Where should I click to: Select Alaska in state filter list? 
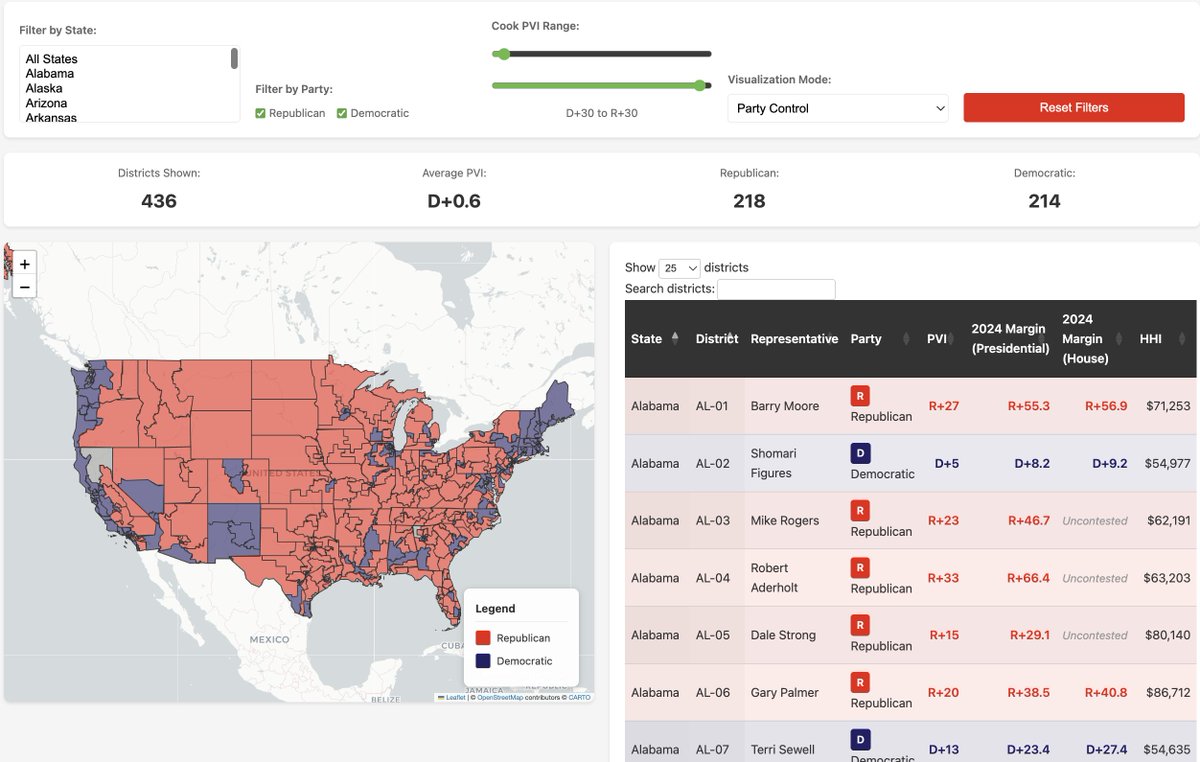(44, 88)
